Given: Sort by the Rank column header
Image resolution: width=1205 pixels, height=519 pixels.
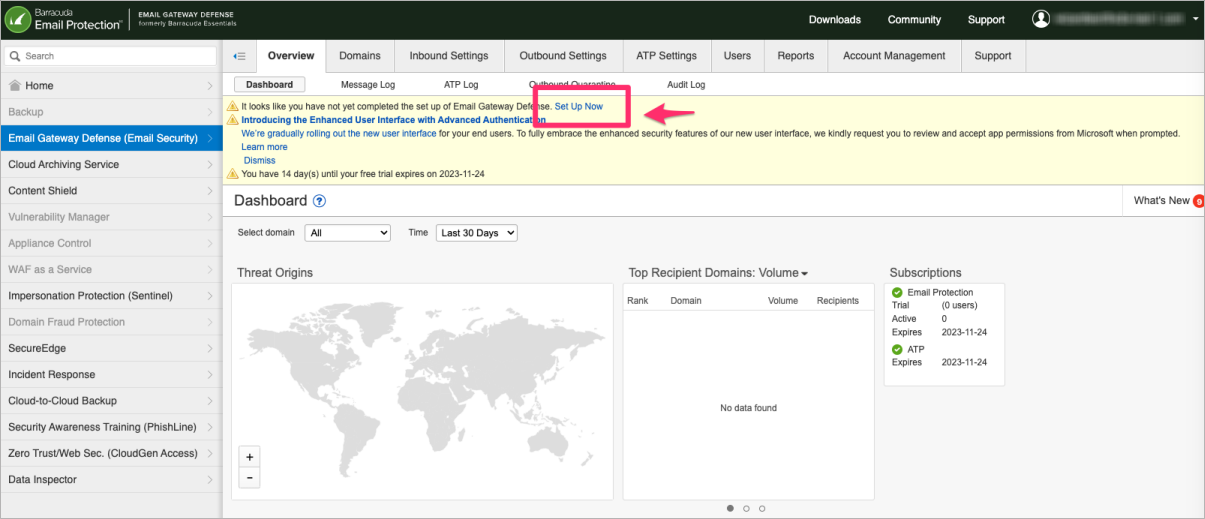Looking at the screenshot, I should tap(637, 300).
